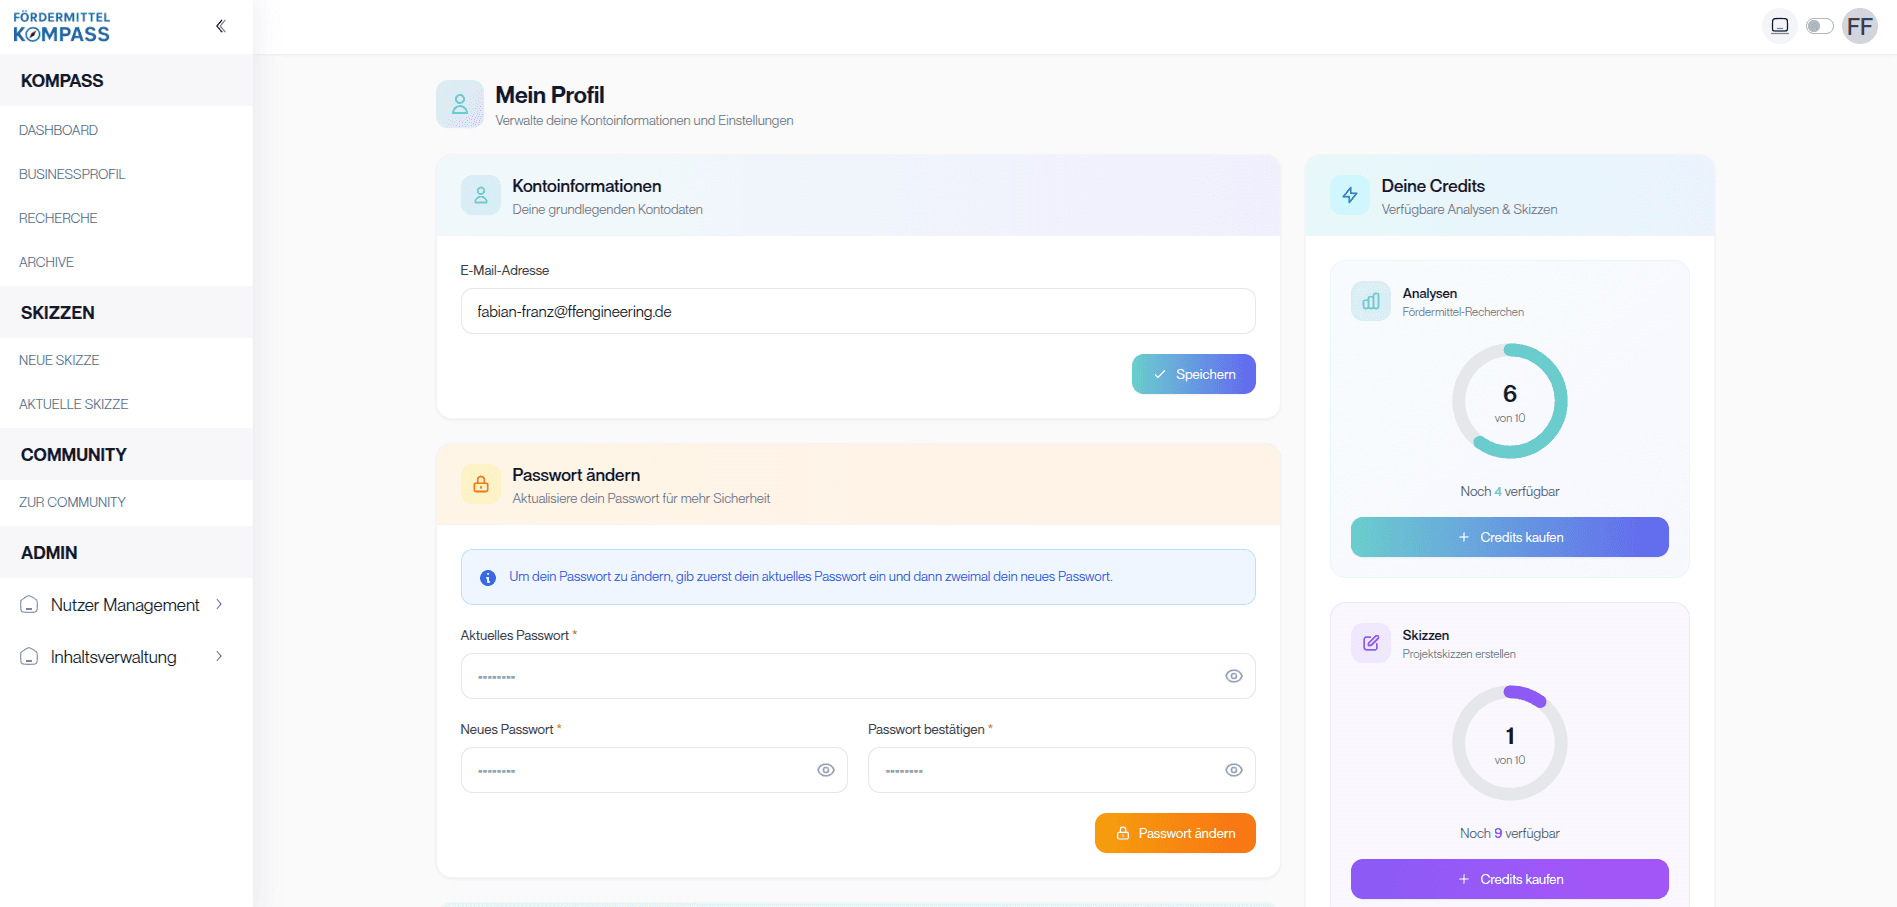This screenshot has height=907, width=1897.
Task: Click the Fördermittel Kompass logo
Action: tap(62, 27)
